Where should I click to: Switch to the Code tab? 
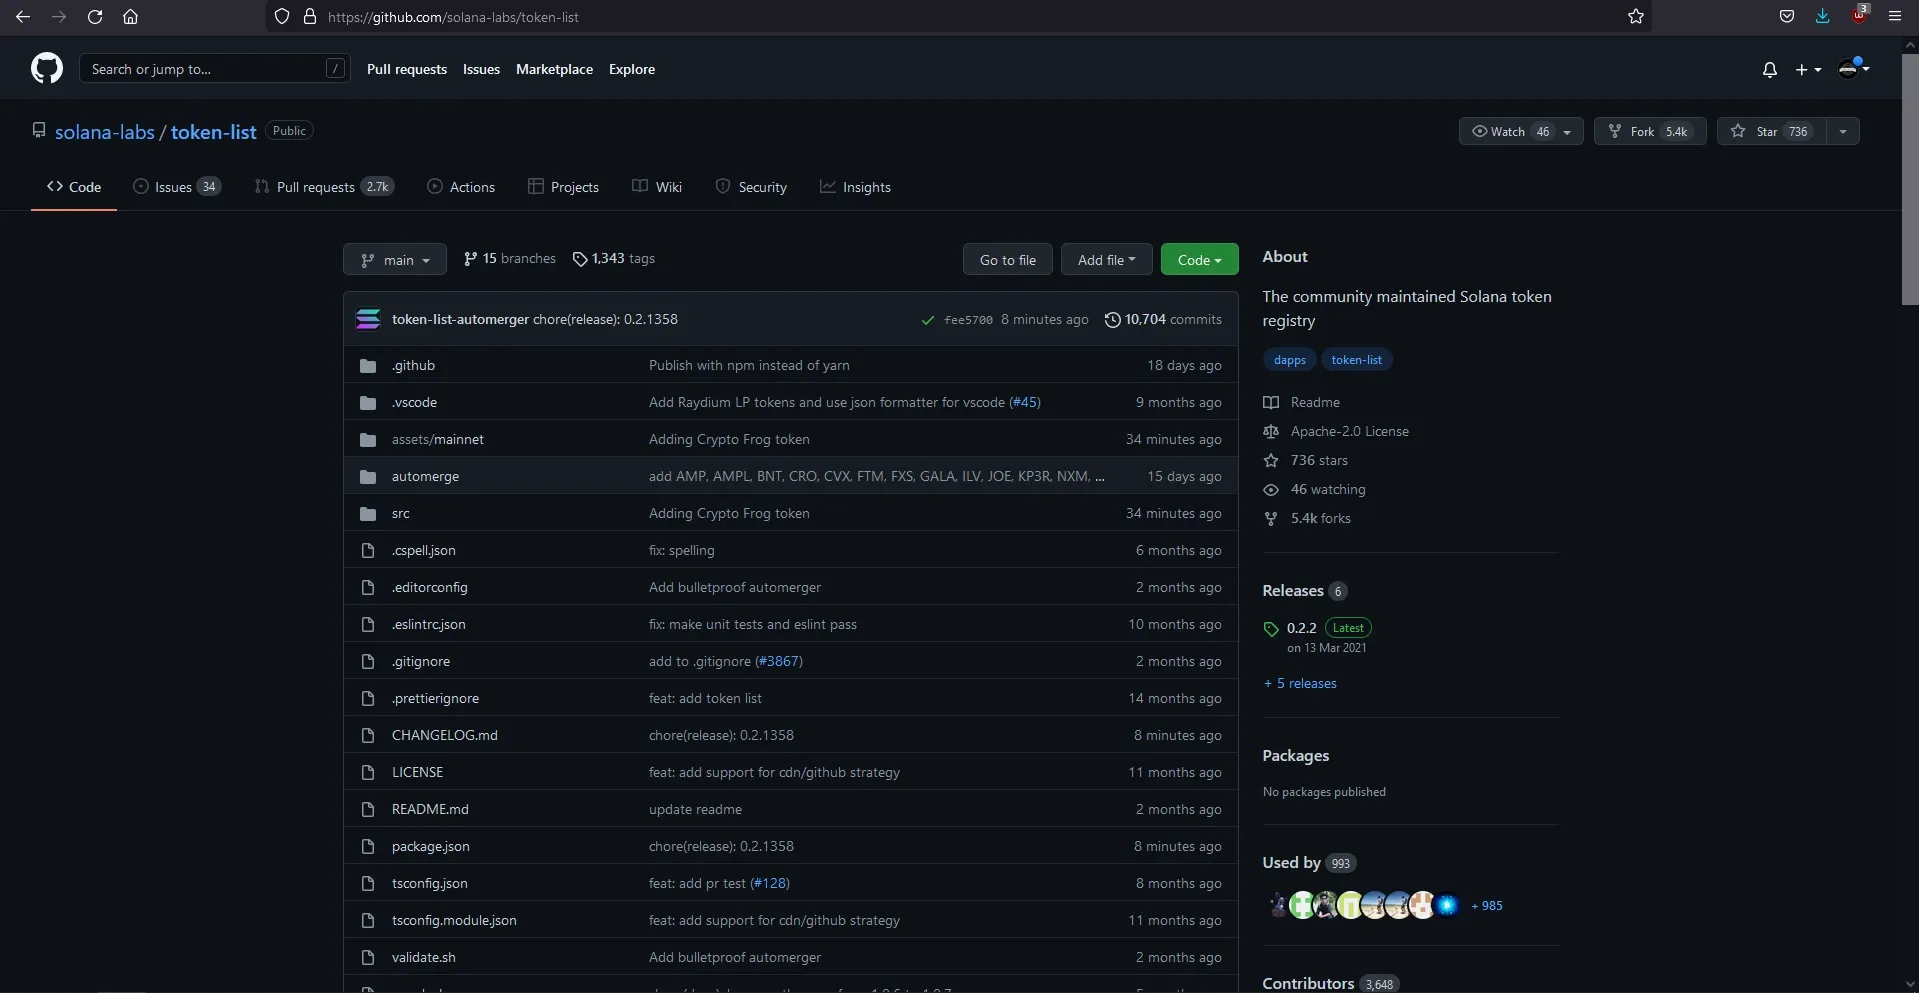(74, 187)
